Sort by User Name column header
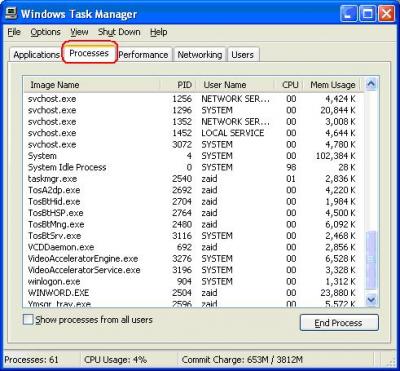The width and height of the screenshot is (400, 371). [235, 85]
